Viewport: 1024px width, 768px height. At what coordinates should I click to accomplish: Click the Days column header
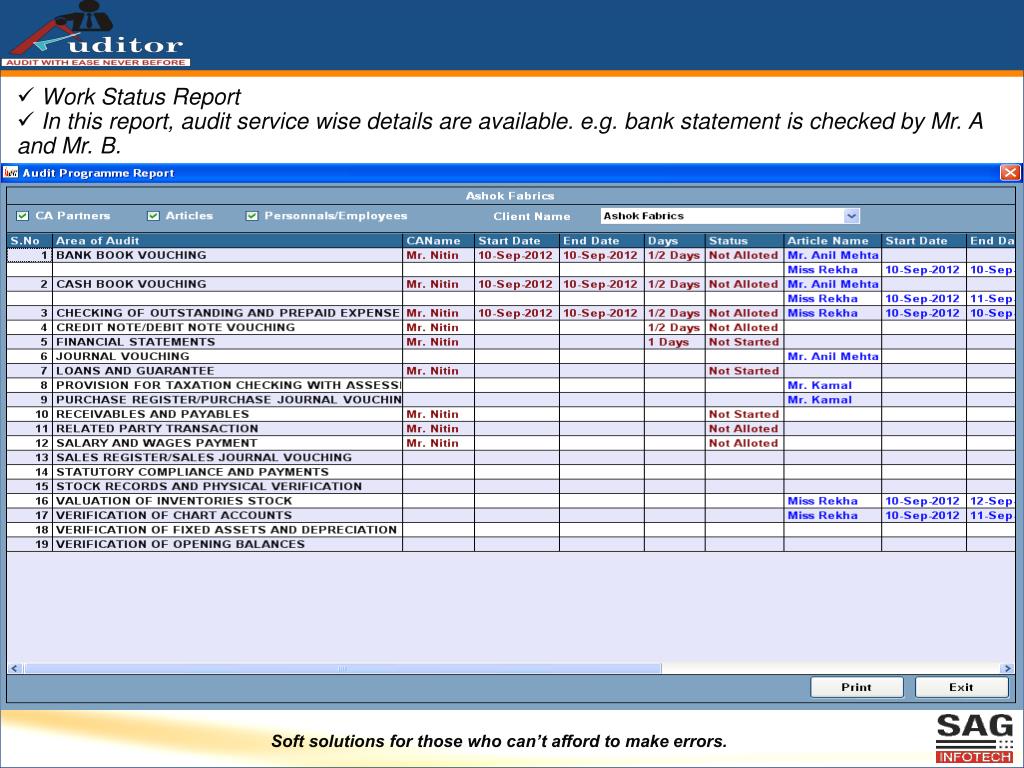675,241
